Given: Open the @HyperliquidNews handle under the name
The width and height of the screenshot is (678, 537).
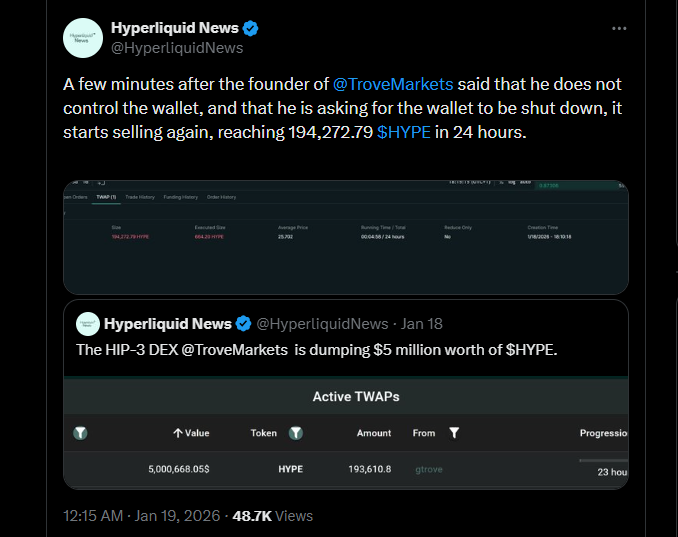Looking at the screenshot, I should (177, 48).
